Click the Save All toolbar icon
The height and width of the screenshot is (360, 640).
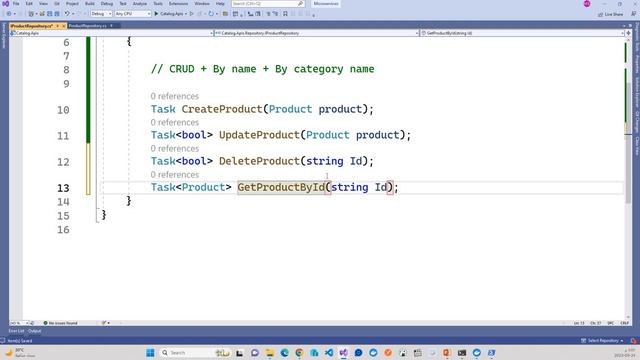pyautogui.click(x=57, y=14)
